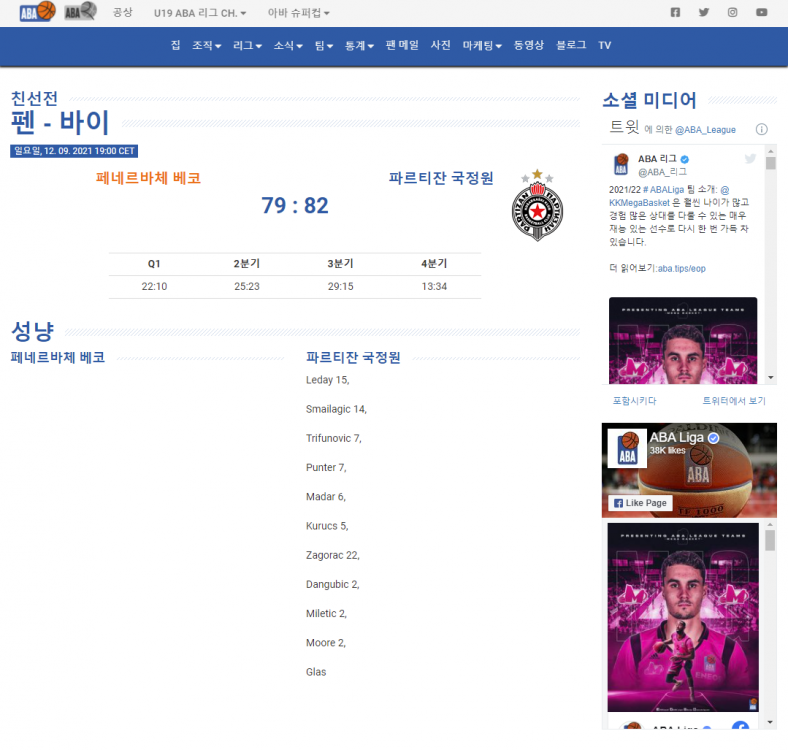788x750 pixels.
Task: Click the #ABALiga hashtag in tweet
Action: pos(663,190)
